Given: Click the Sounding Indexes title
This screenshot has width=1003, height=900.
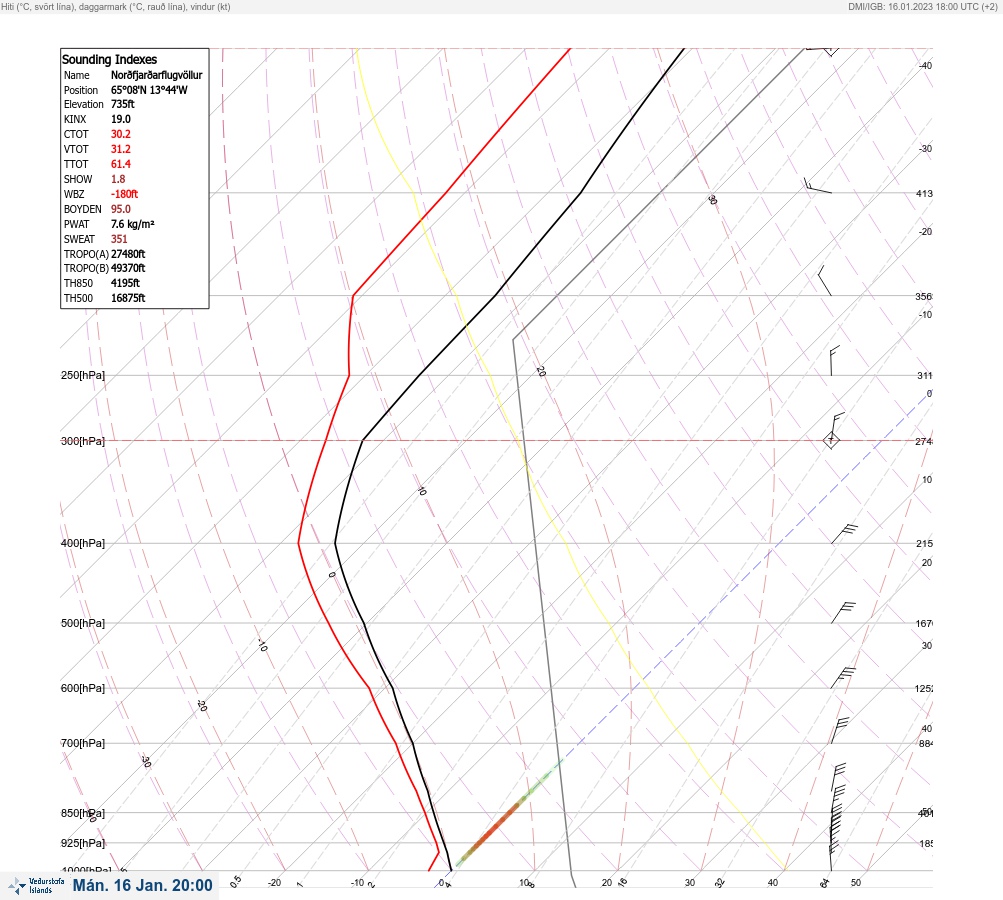Looking at the screenshot, I should tap(109, 59).
